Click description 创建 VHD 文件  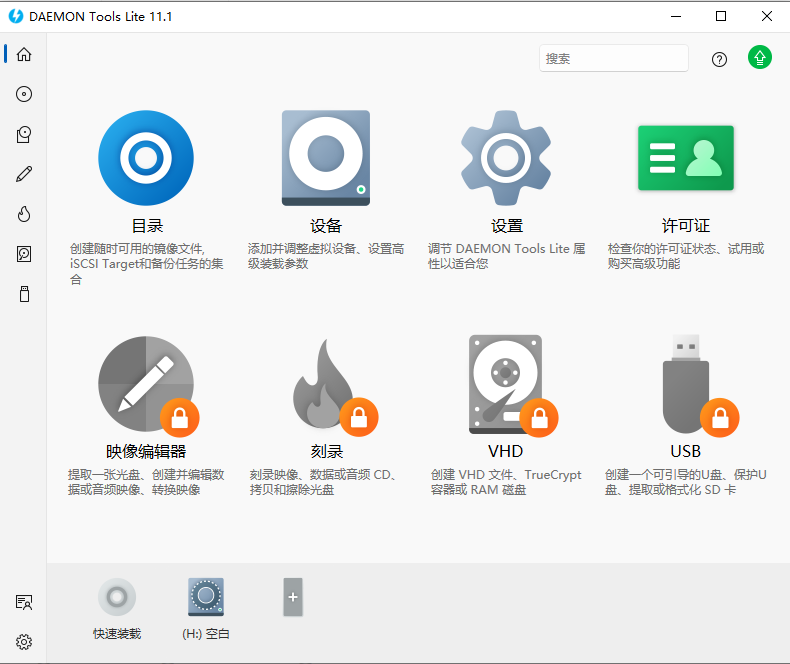click(506, 482)
